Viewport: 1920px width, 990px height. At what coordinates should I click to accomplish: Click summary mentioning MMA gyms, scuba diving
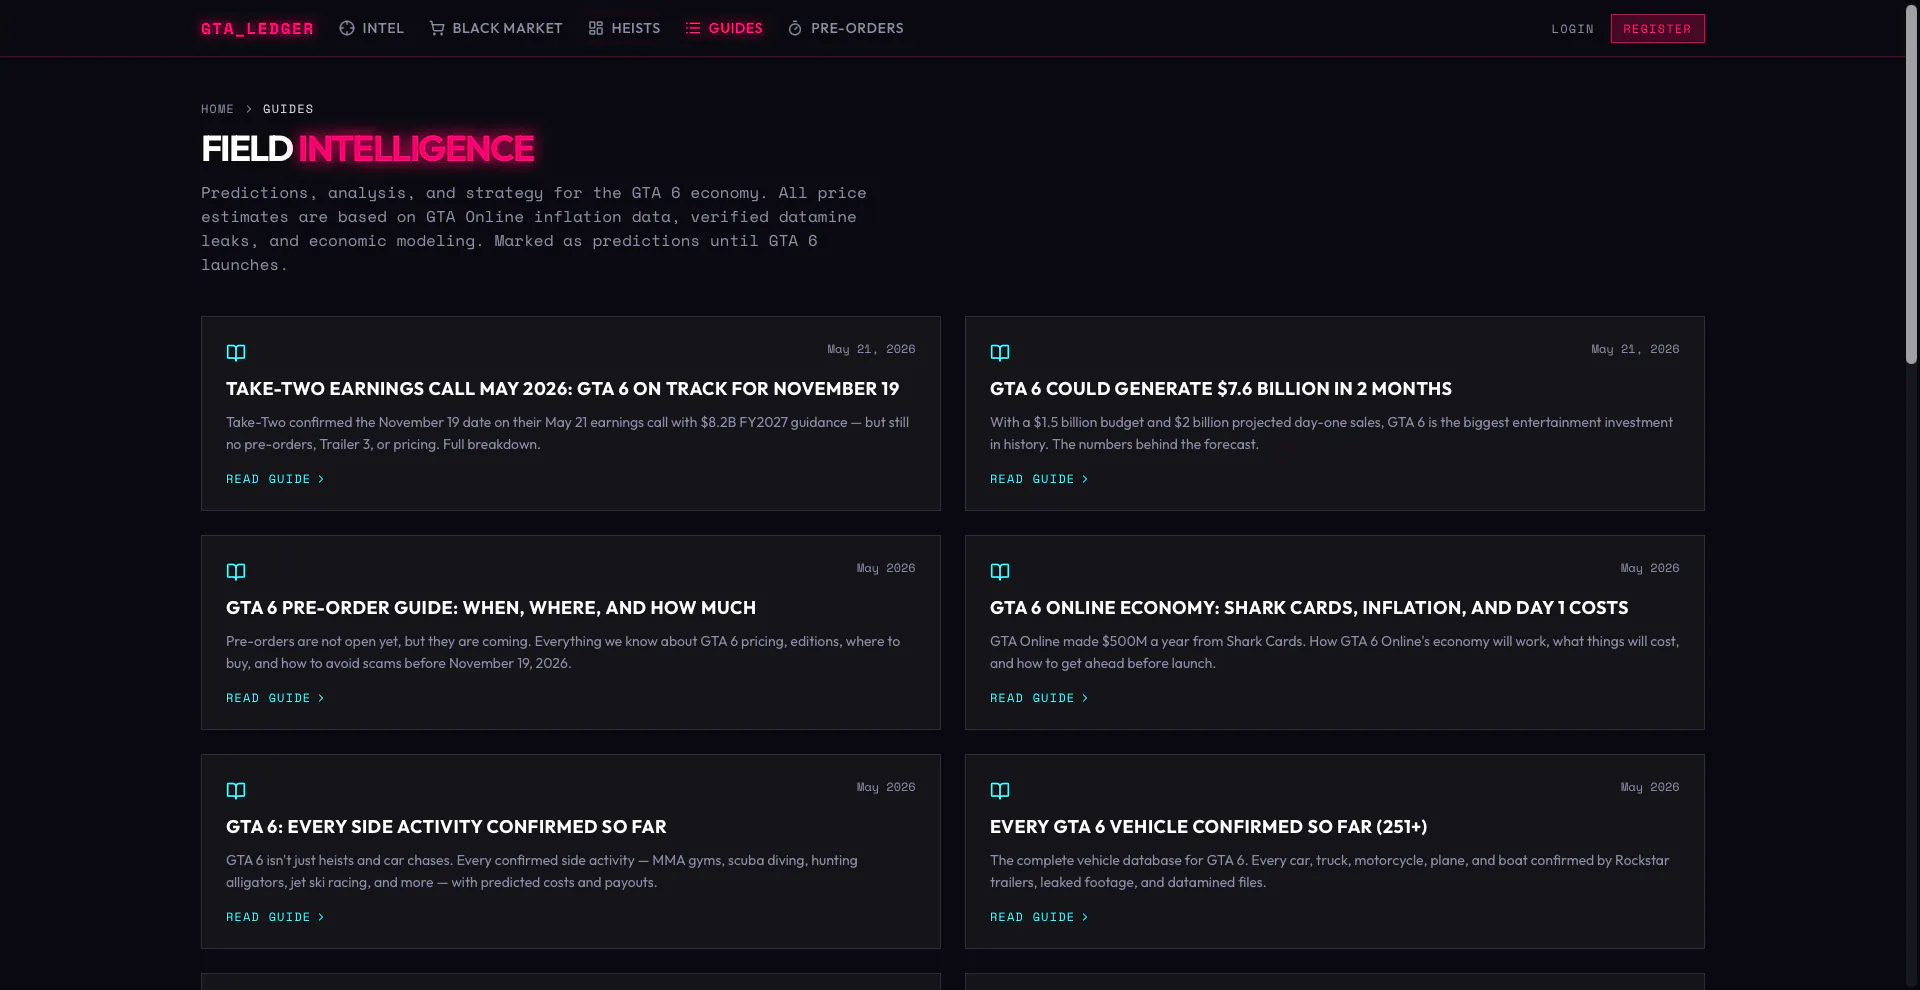pyautogui.click(x=542, y=872)
